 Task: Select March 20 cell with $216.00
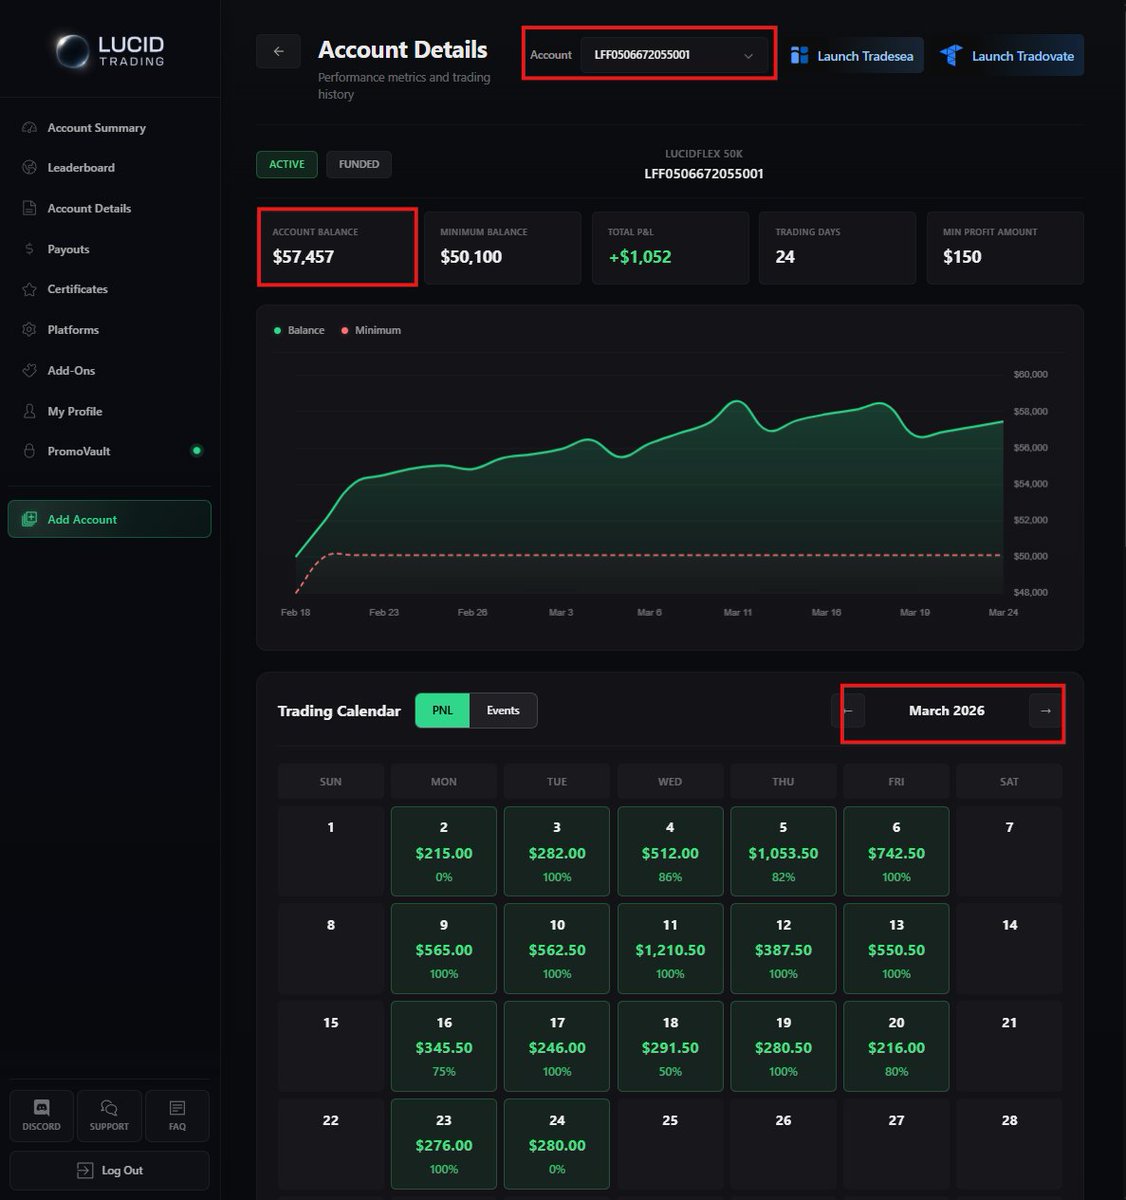pos(896,1046)
